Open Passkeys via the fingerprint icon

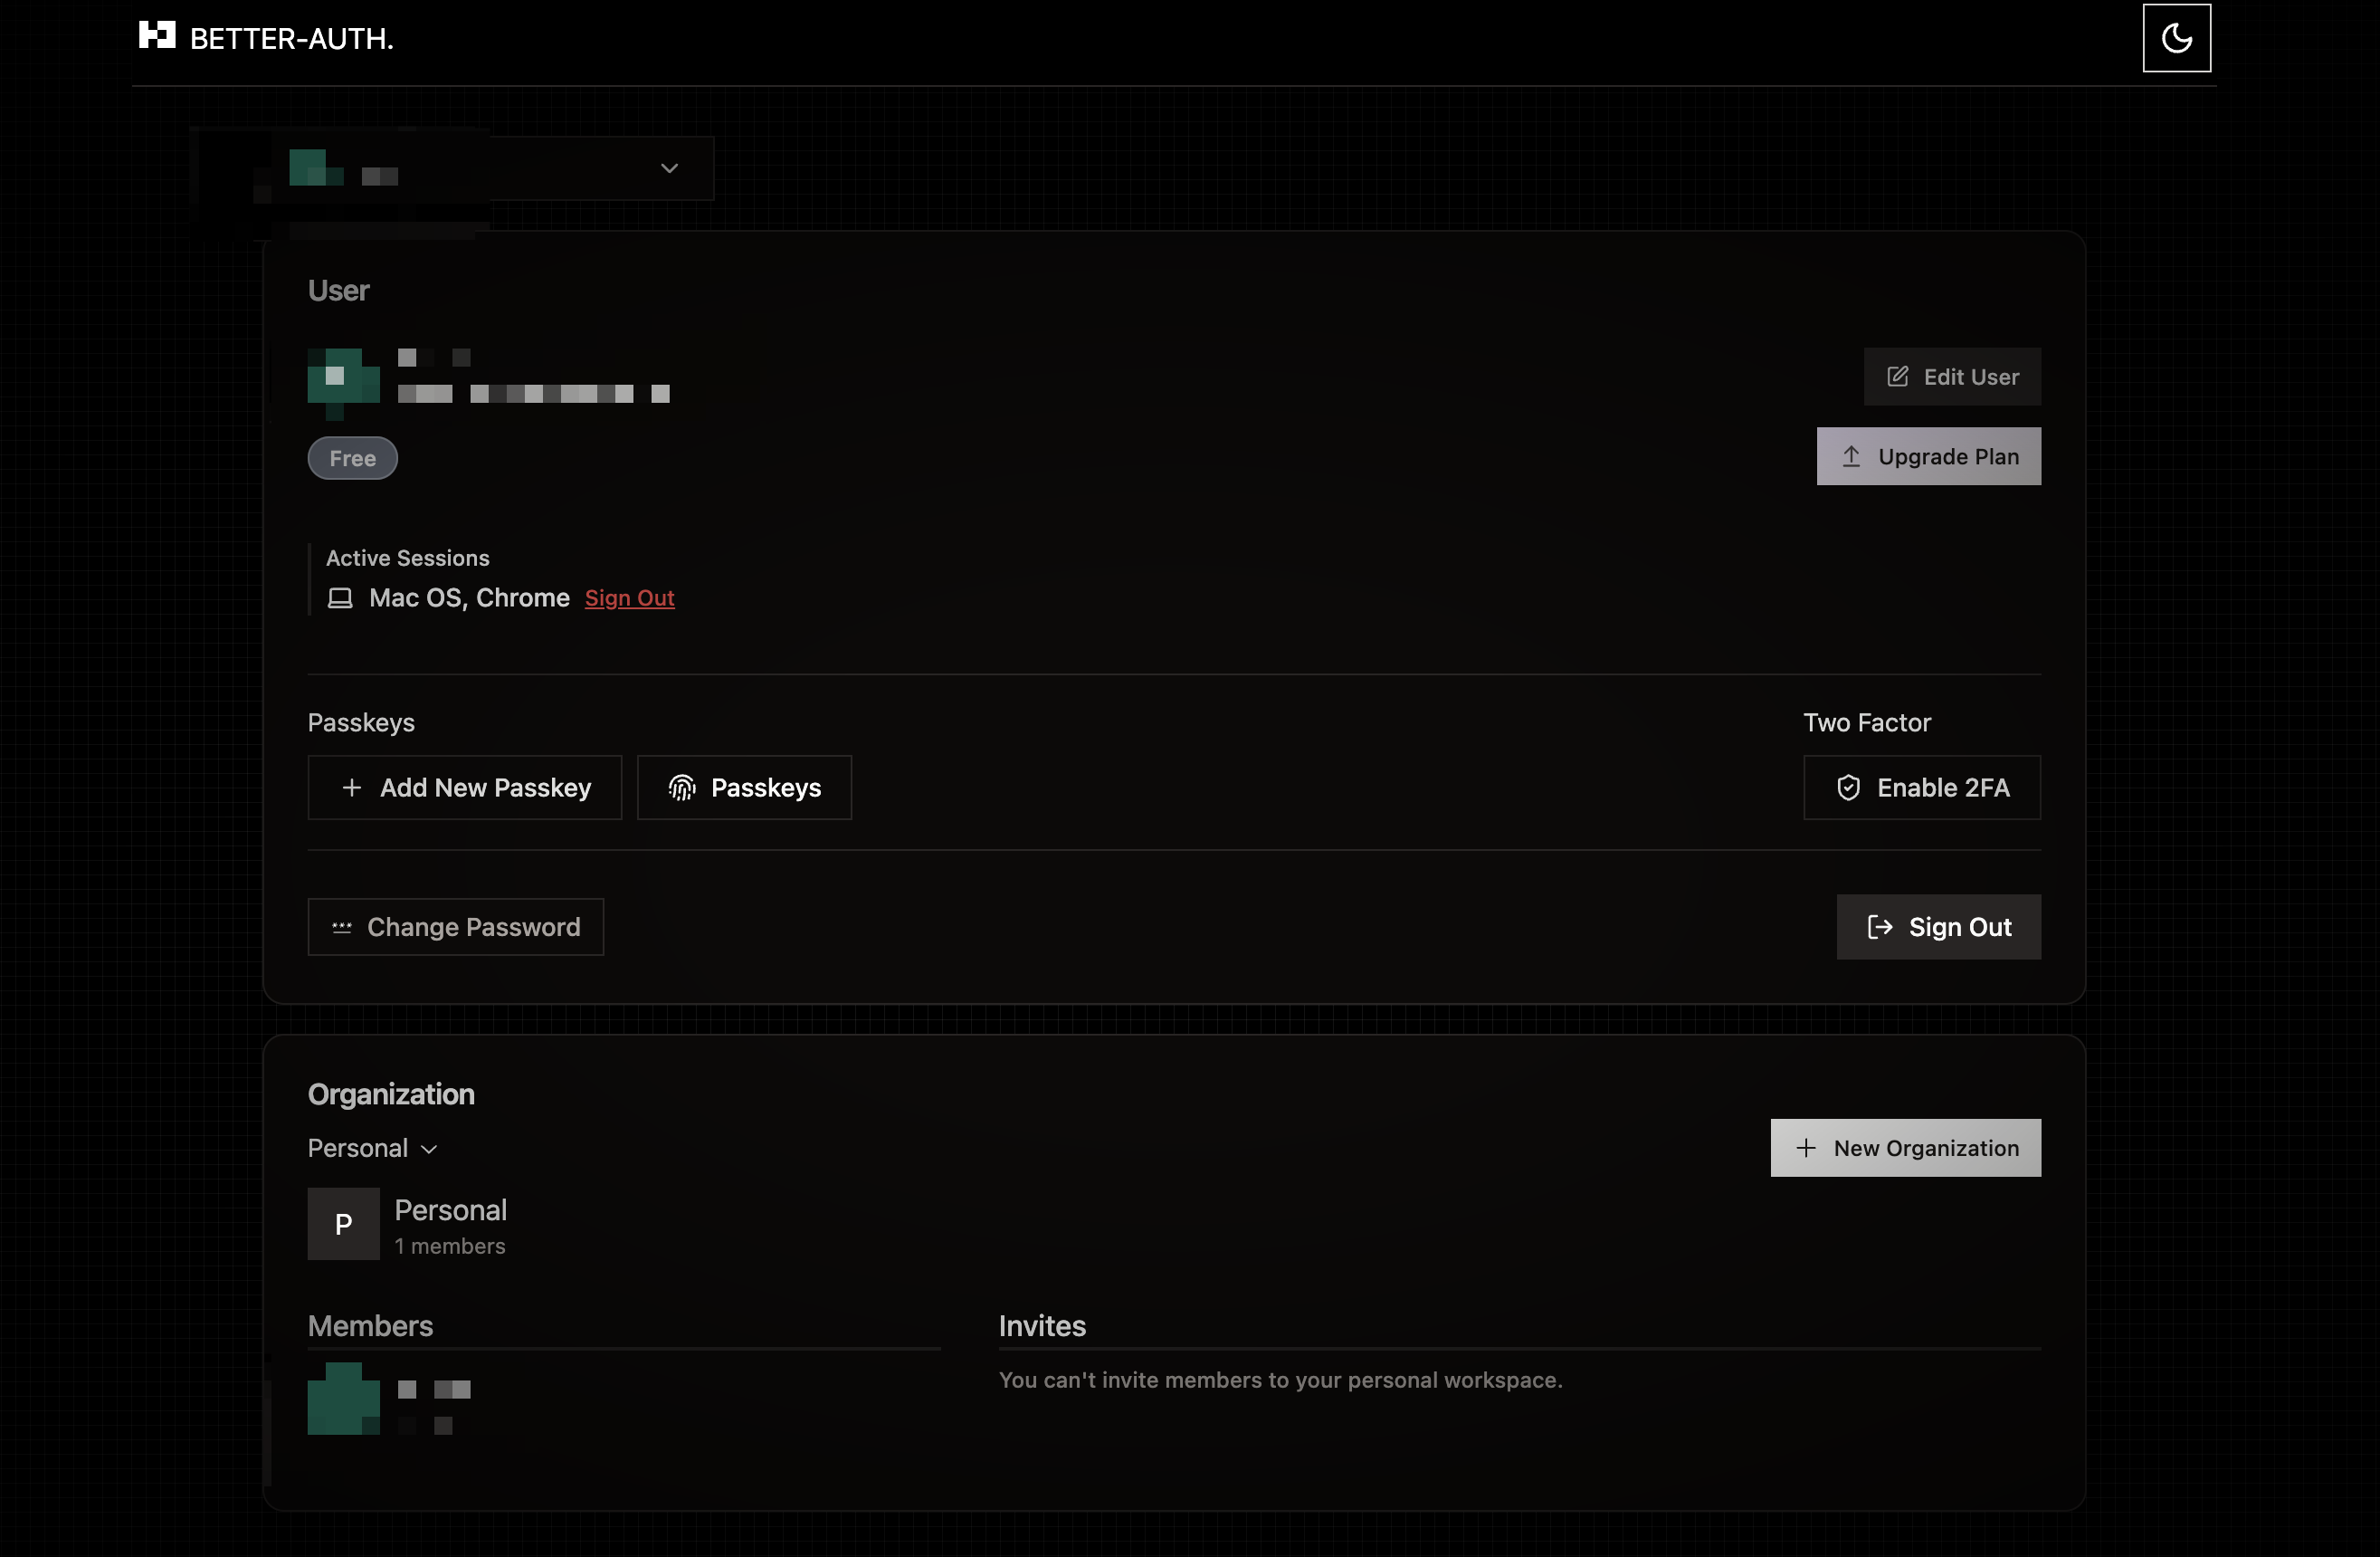pos(682,788)
